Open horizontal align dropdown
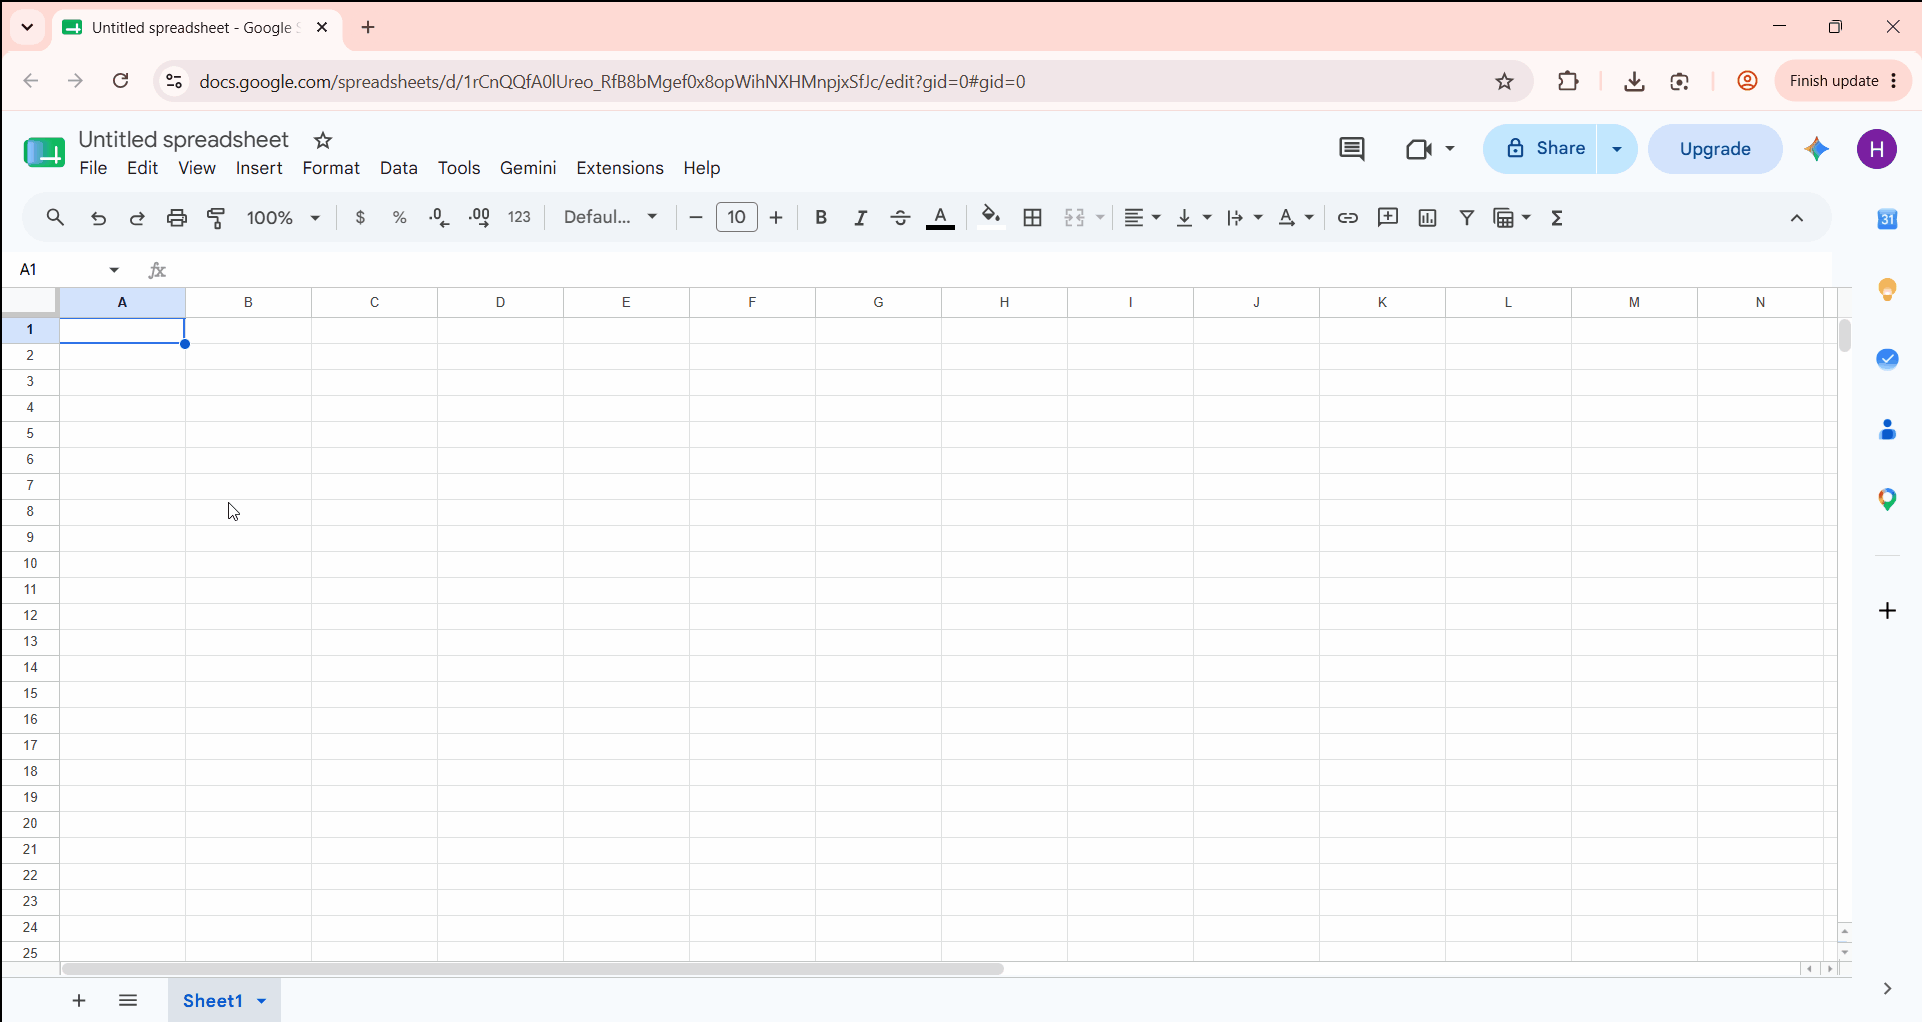1922x1022 pixels. [x=1142, y=217]
